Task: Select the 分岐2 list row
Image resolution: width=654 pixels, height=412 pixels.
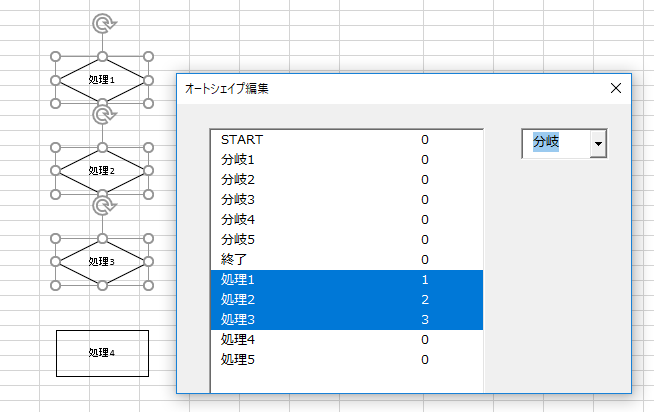Action: tap(347, 180)
